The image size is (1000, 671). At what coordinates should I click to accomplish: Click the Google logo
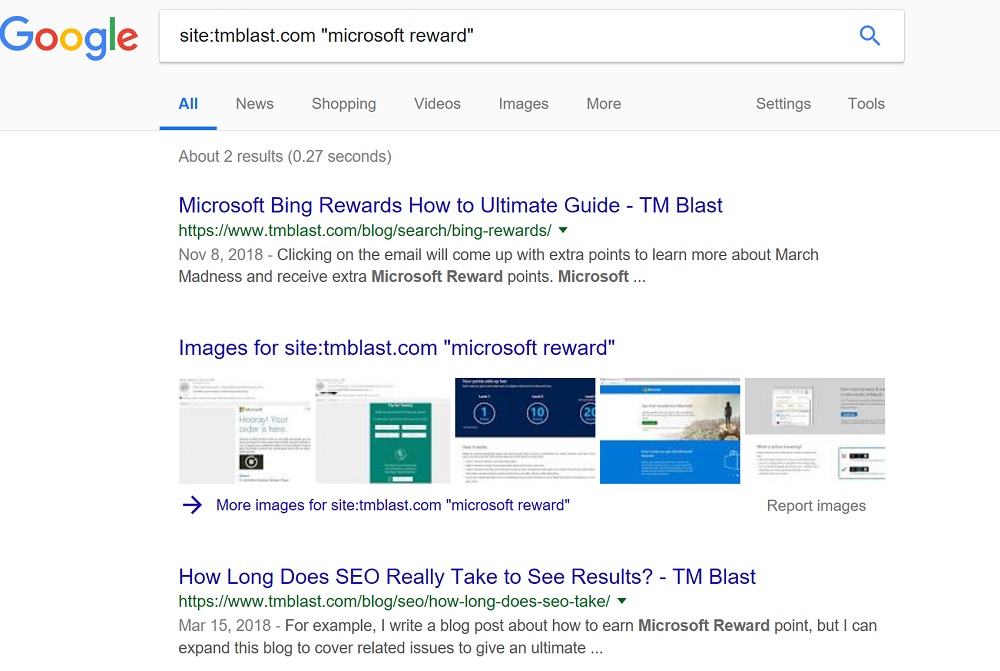pyautogui.click(x=69, y=37)
